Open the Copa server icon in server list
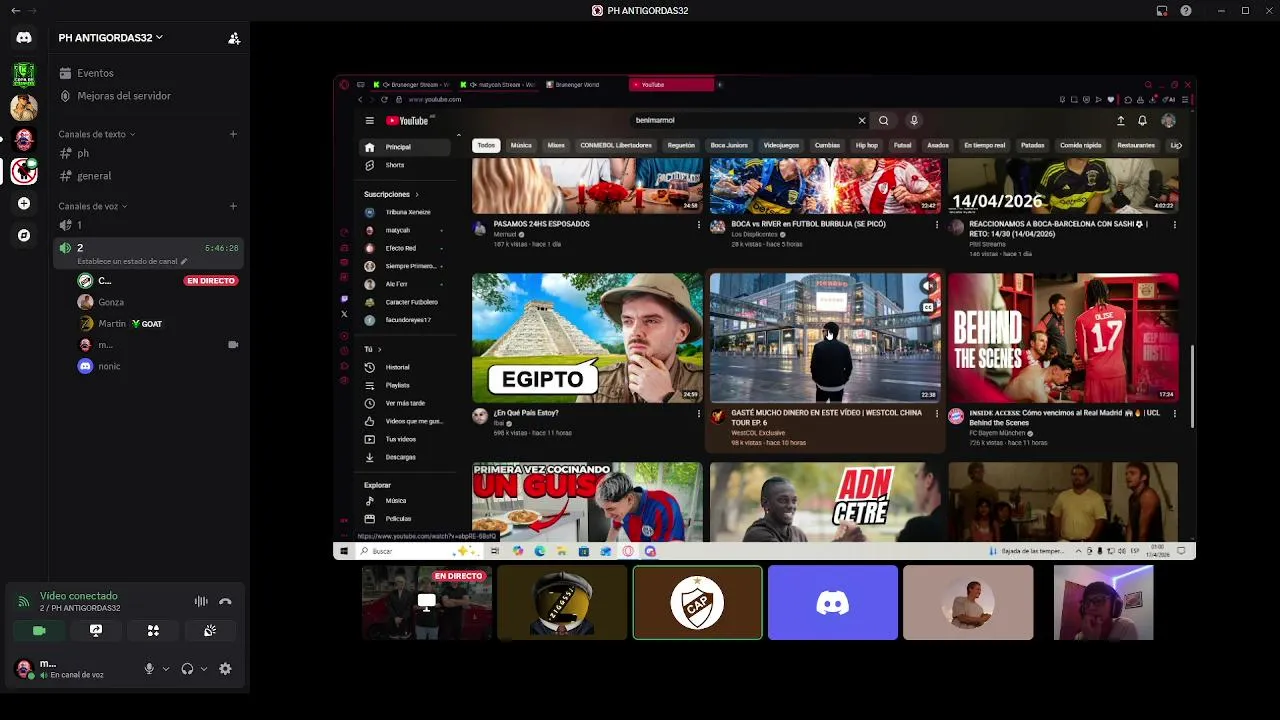This screenshot has height=720, width=1280. pyautogui.click(x=24, y=74)
